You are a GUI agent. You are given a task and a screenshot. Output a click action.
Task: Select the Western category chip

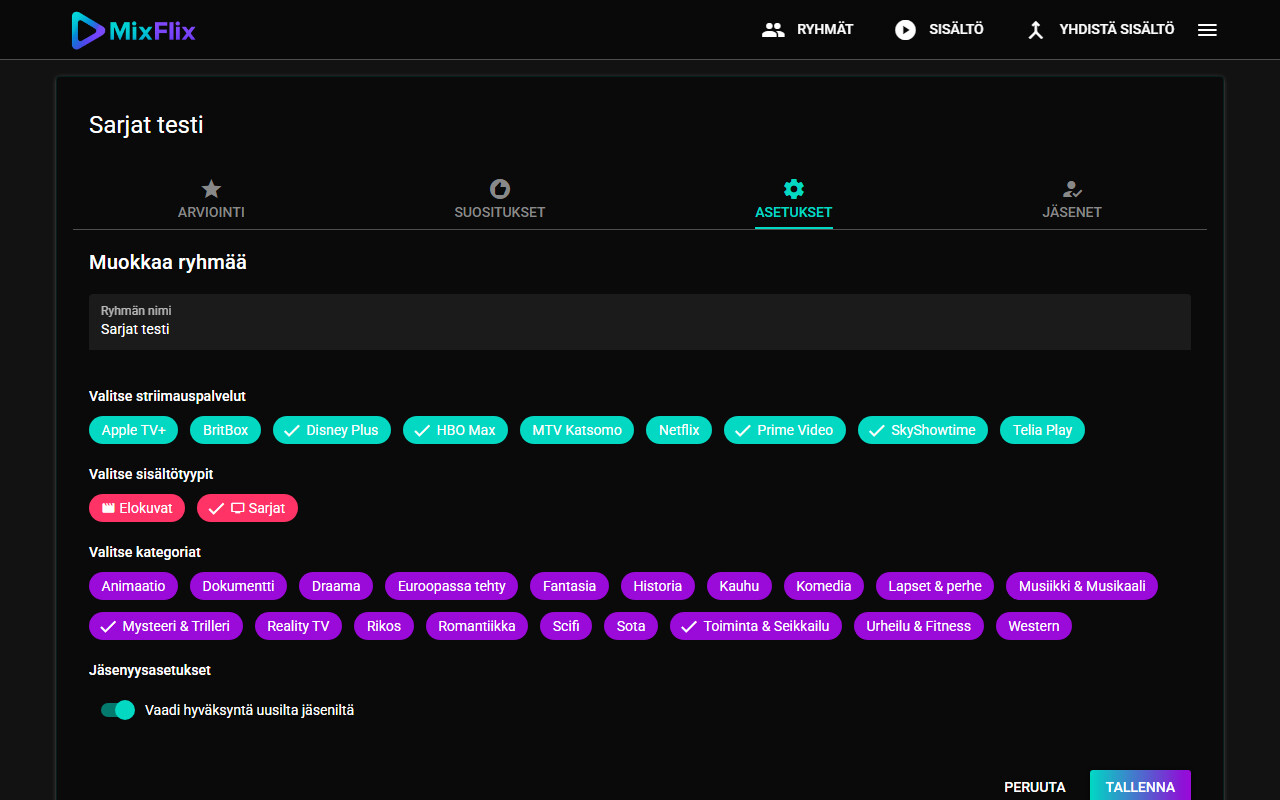coord(1034,626)
